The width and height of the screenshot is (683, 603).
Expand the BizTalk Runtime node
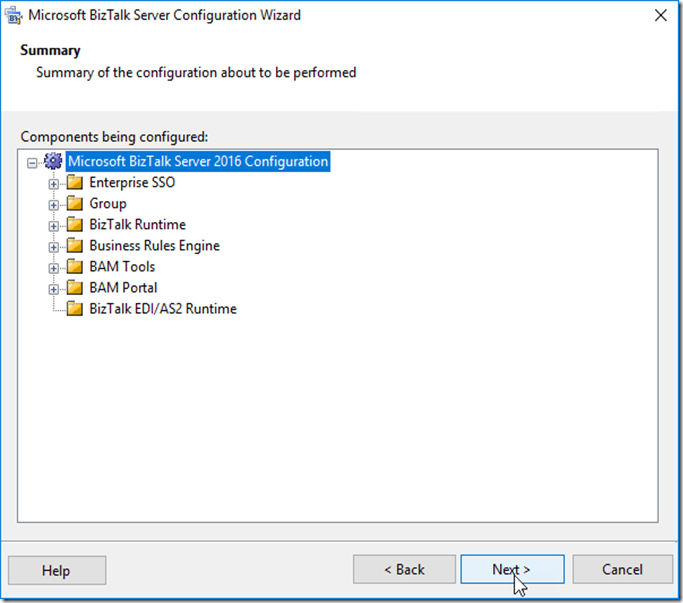pyautogui.click(x=53, y=226)
